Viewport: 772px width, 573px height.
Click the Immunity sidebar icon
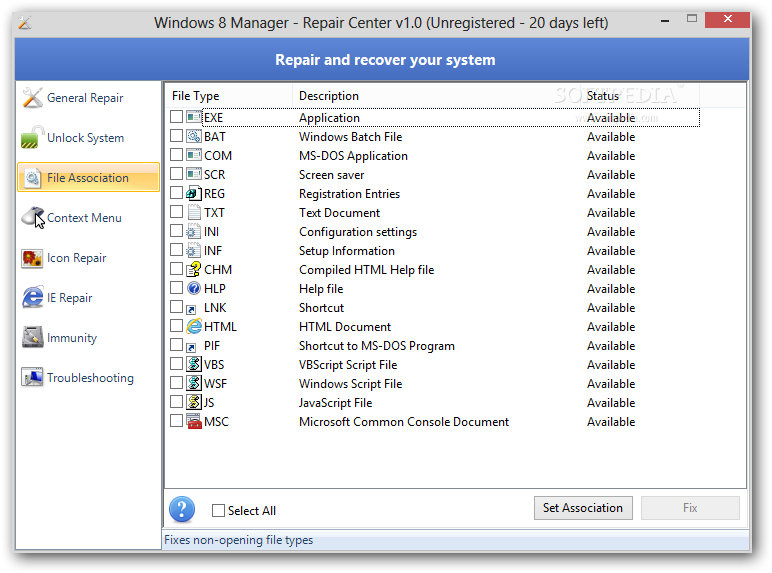[x=32, y=337]
